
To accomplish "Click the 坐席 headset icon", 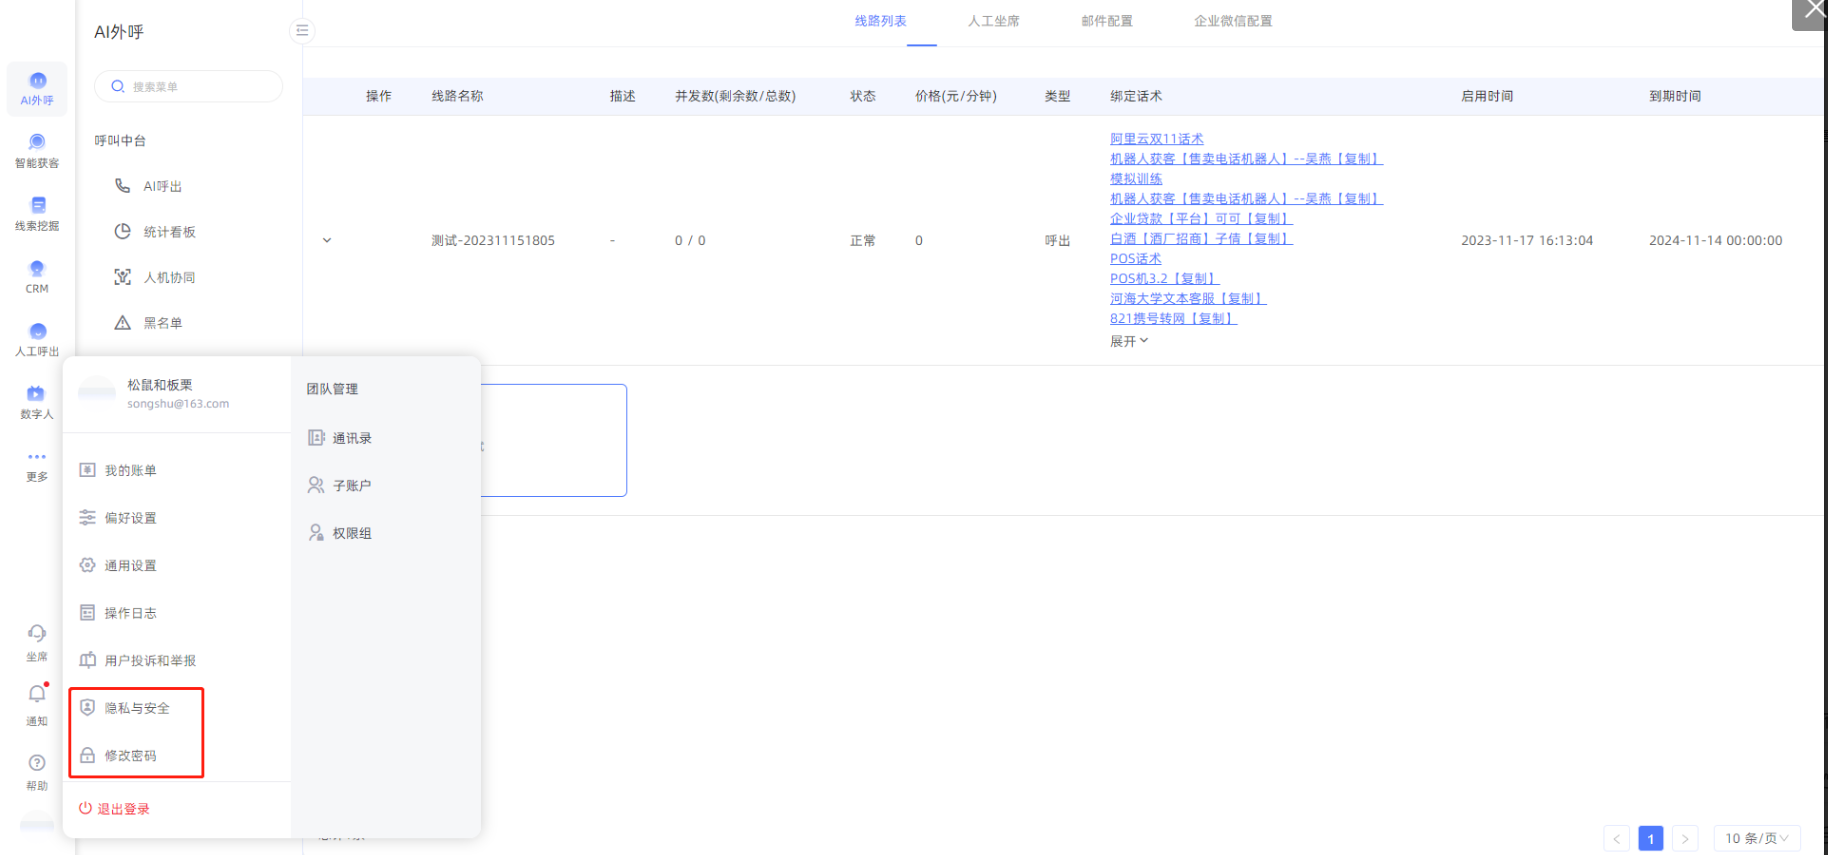I will [37, 634].
